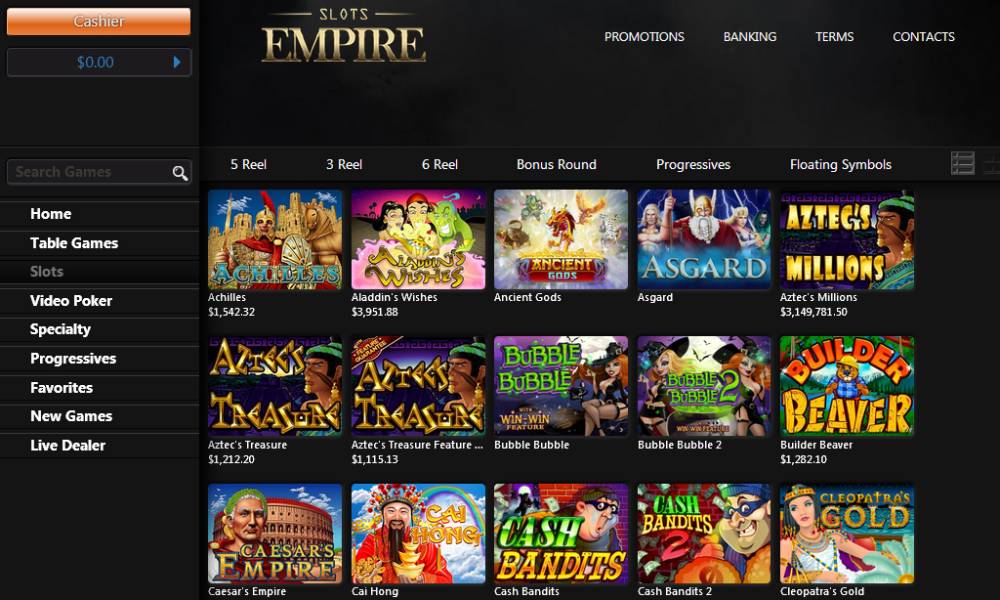
Task: Navigate to Live Dealer section
Action: [x=68, y=446]
